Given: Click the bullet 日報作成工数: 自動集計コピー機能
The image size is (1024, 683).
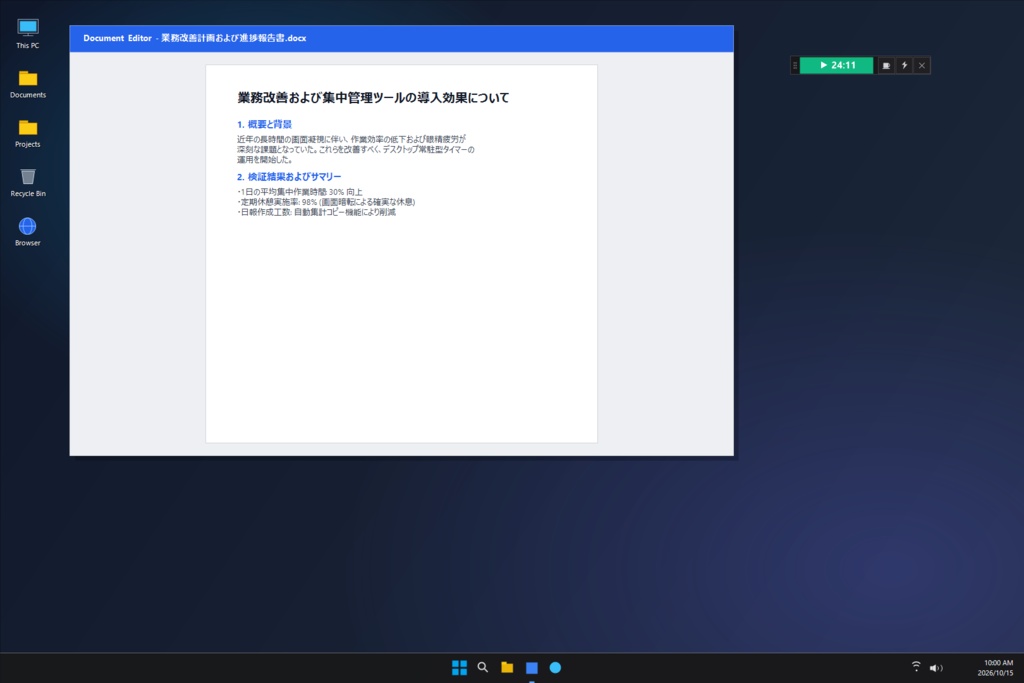Looking at the screenshot, I should tap(316, 212).
